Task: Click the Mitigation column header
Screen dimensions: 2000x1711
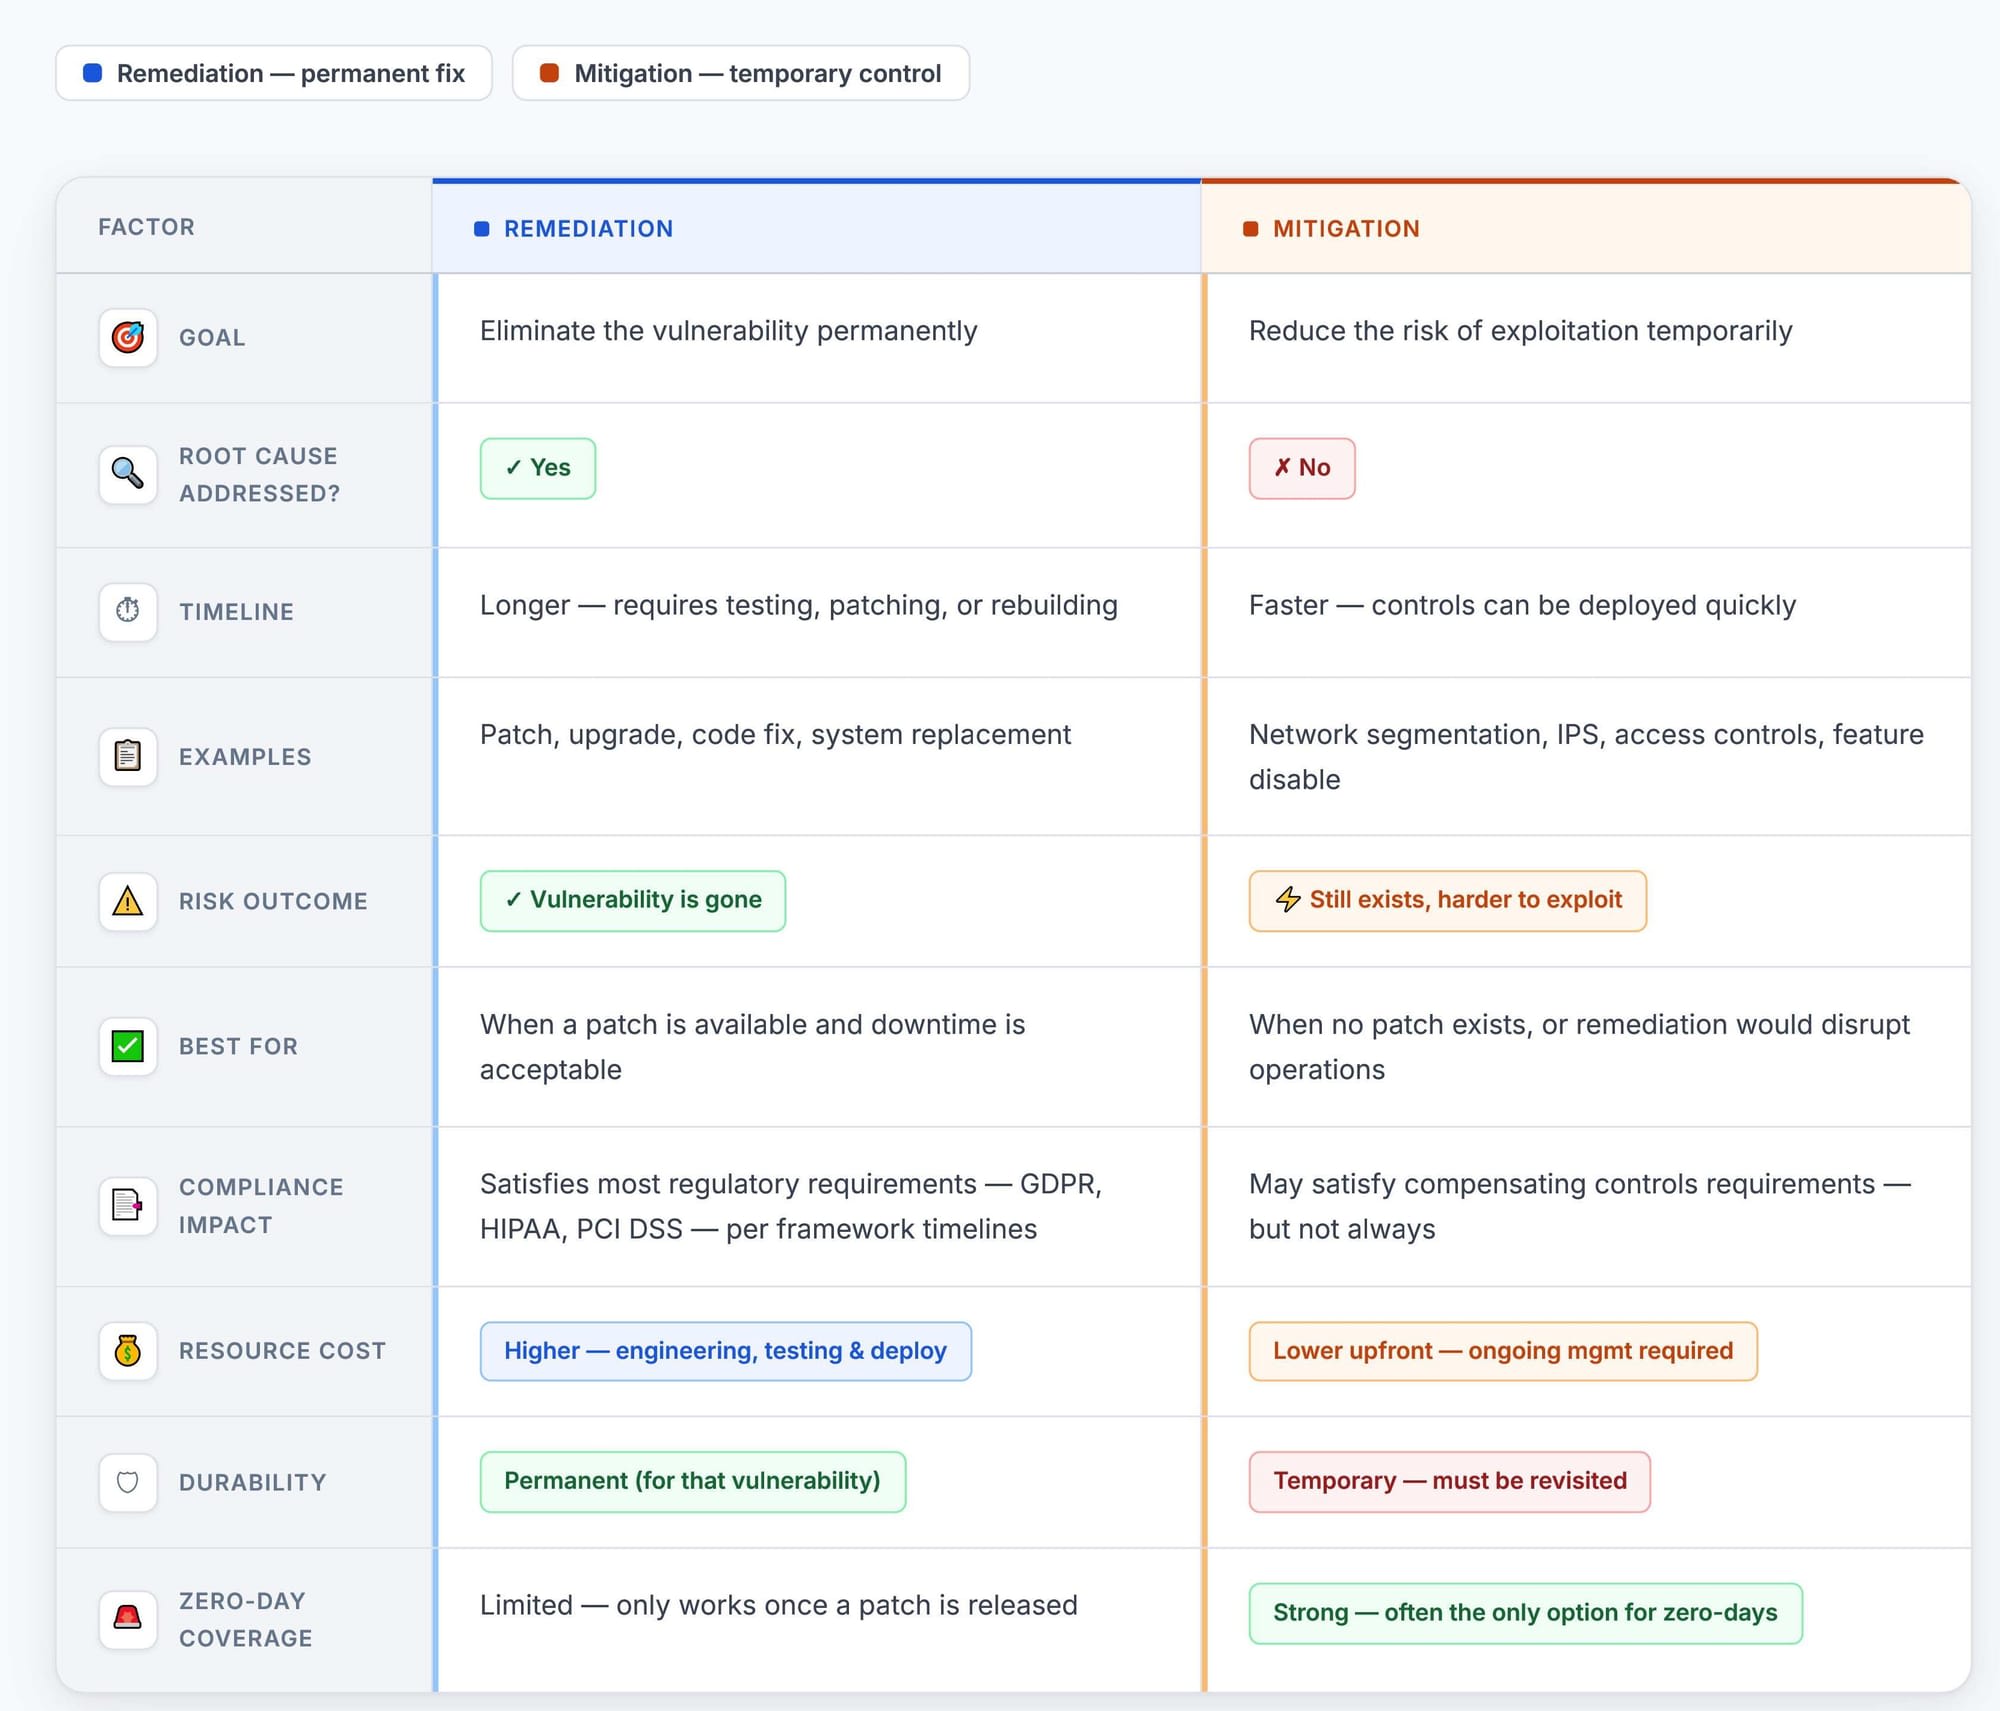Action: [1345, 229]
